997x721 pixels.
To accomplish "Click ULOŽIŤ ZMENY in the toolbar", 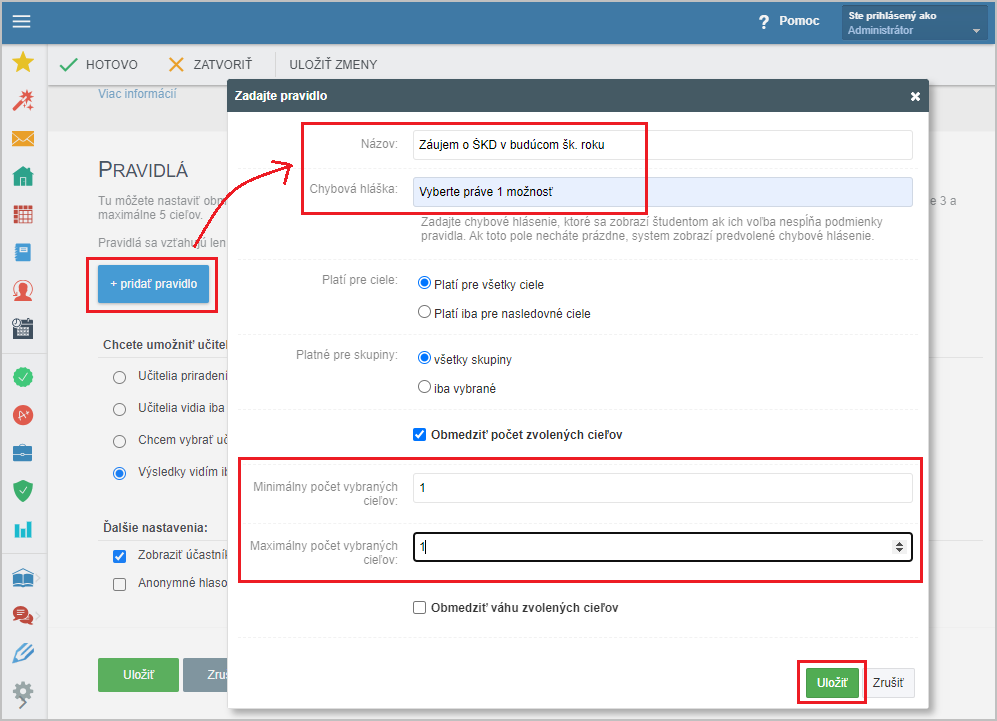I will tap(333, 65).
